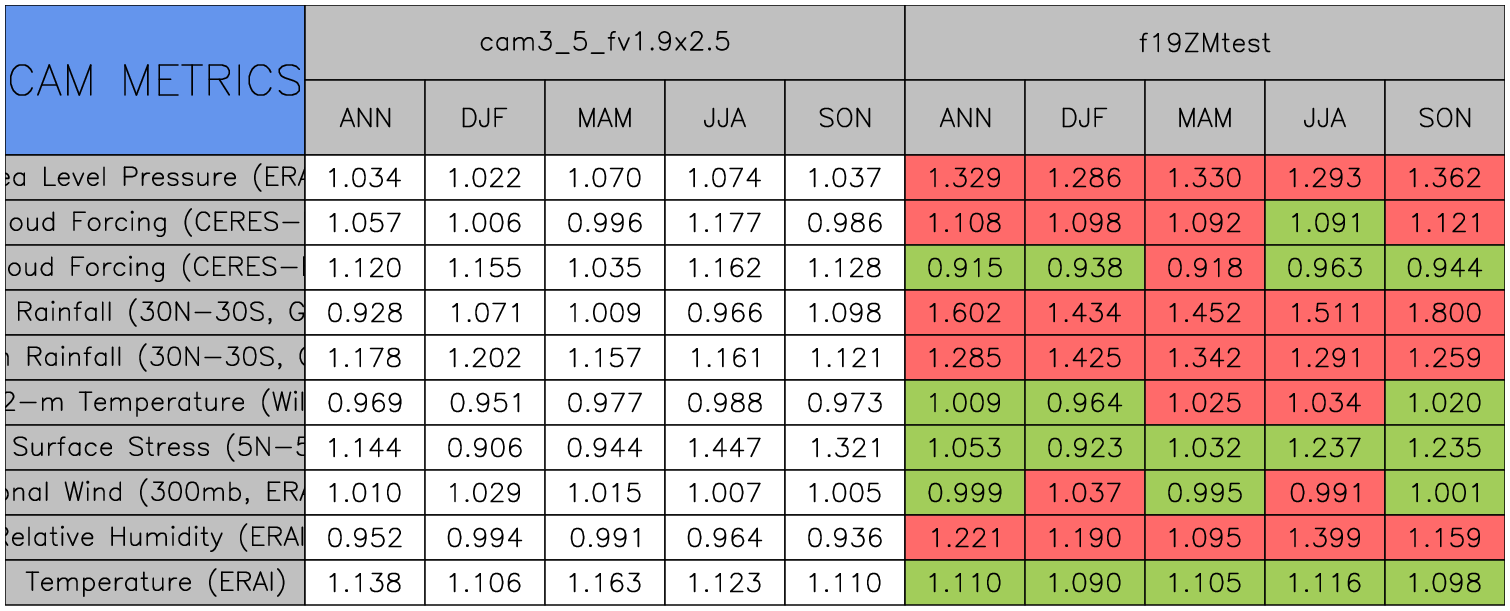The image size is (1510, 611).
Task: Select the Sea Level Pressure row label
Action: 155,178
